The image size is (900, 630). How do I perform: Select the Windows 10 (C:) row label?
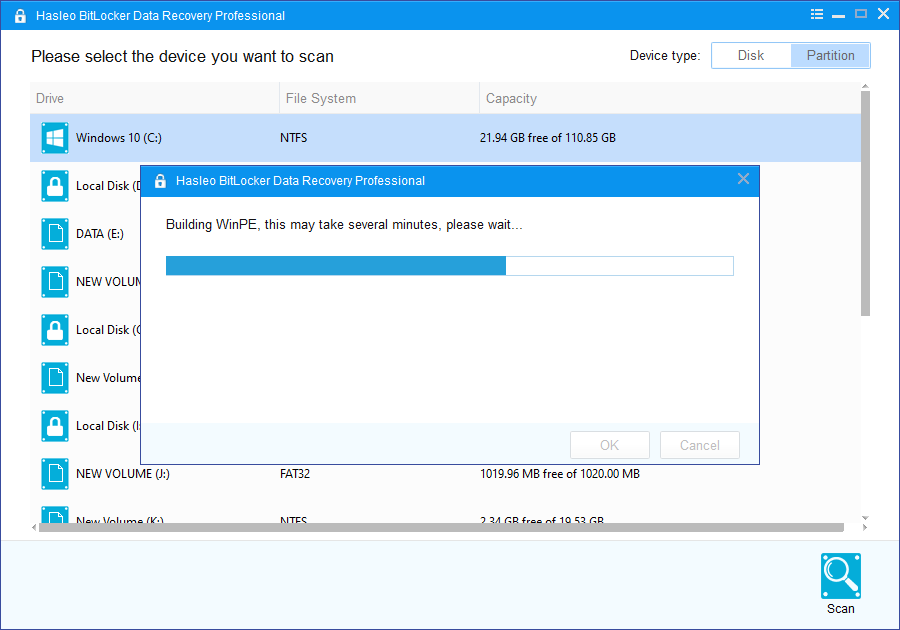(119, 138)
